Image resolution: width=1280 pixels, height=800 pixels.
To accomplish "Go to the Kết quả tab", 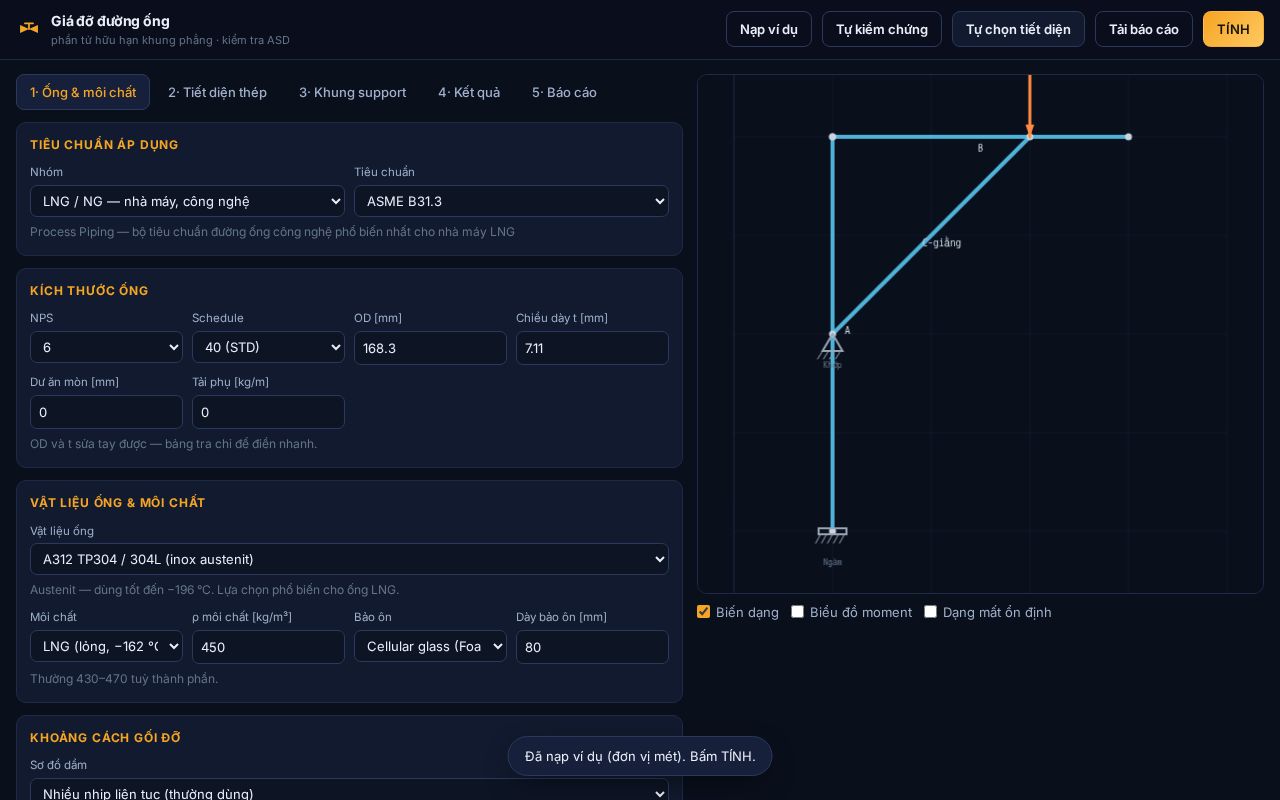I will tap(469, 92).
